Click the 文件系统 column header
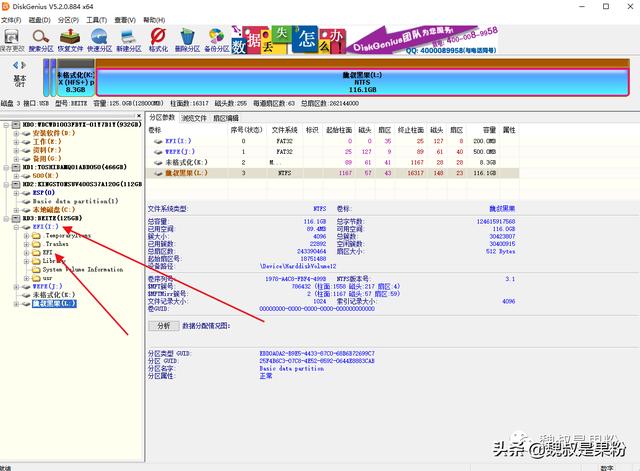This screenshot has height=471, width=640. 284,130
